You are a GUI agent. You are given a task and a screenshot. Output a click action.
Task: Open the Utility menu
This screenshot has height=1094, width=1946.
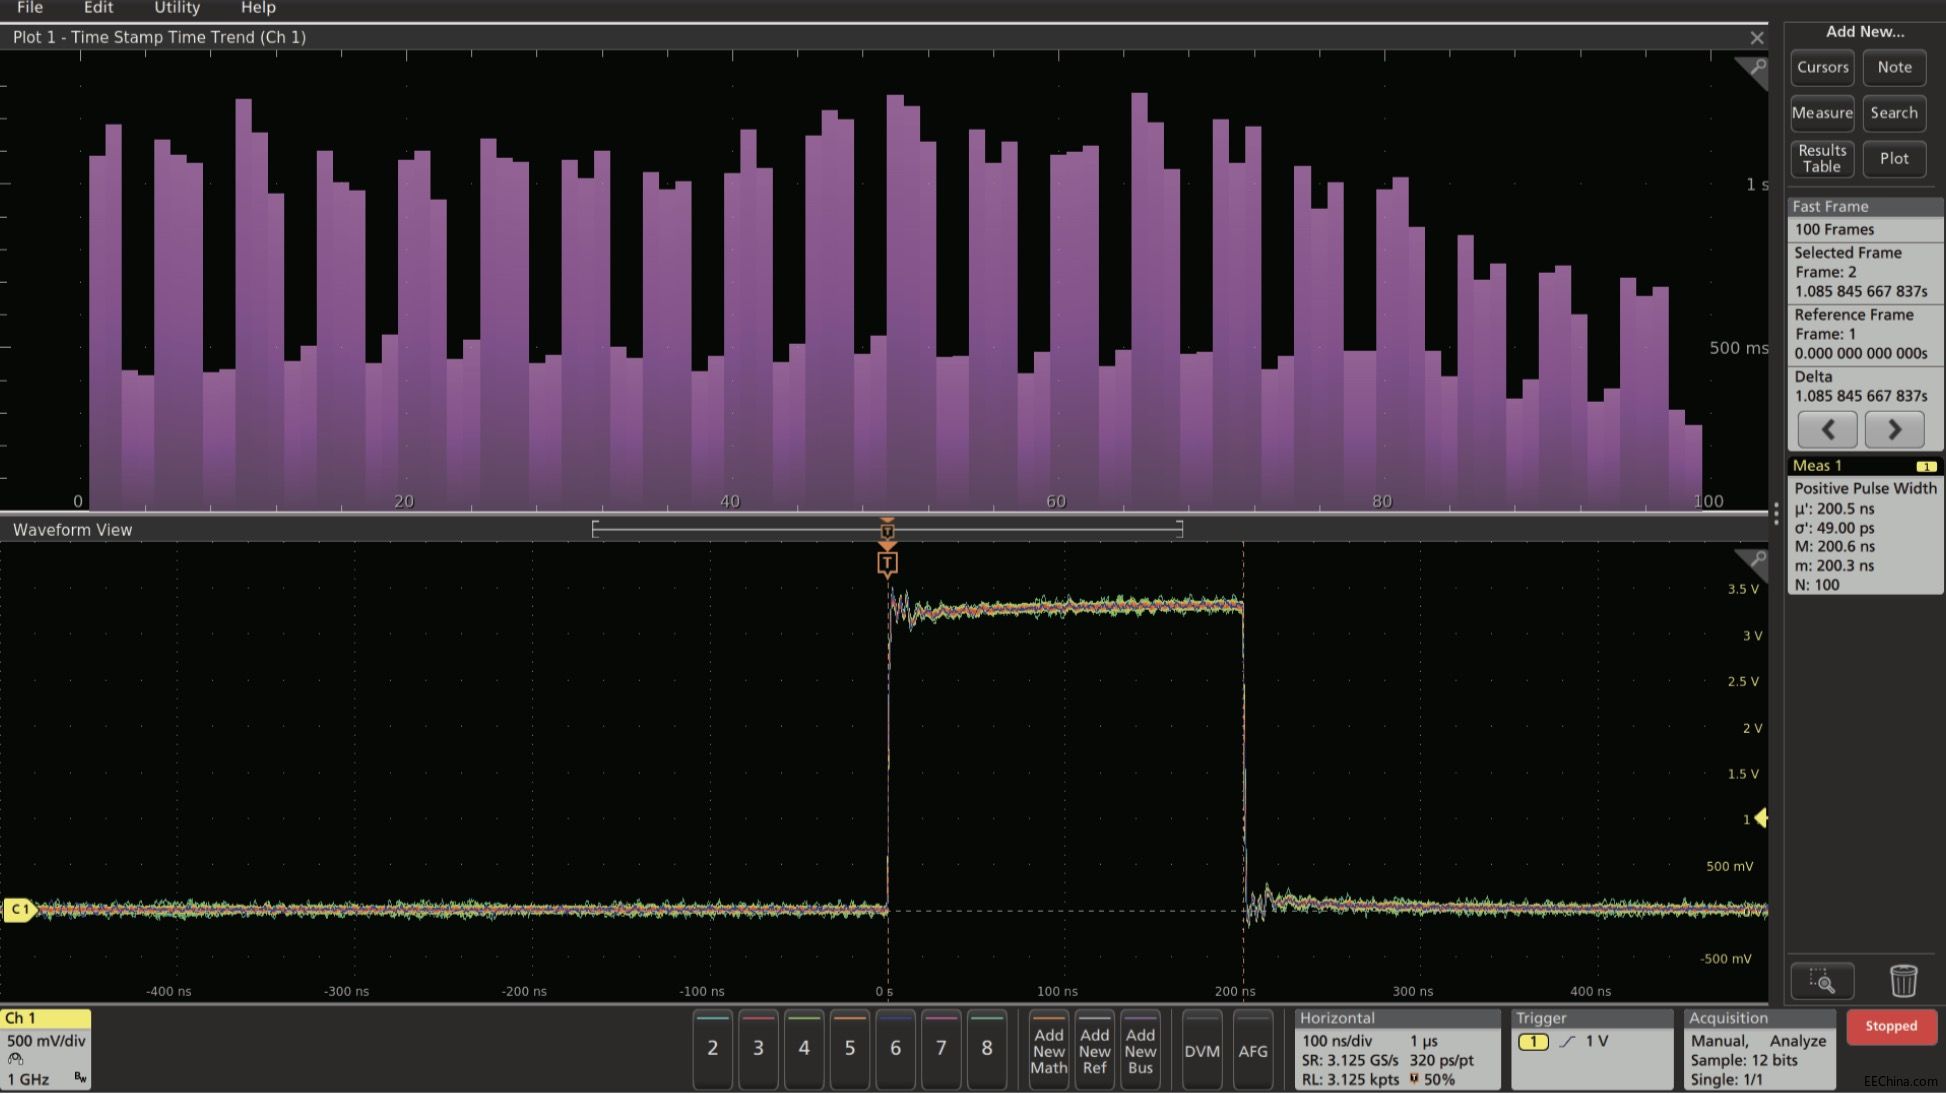[177, 8]
